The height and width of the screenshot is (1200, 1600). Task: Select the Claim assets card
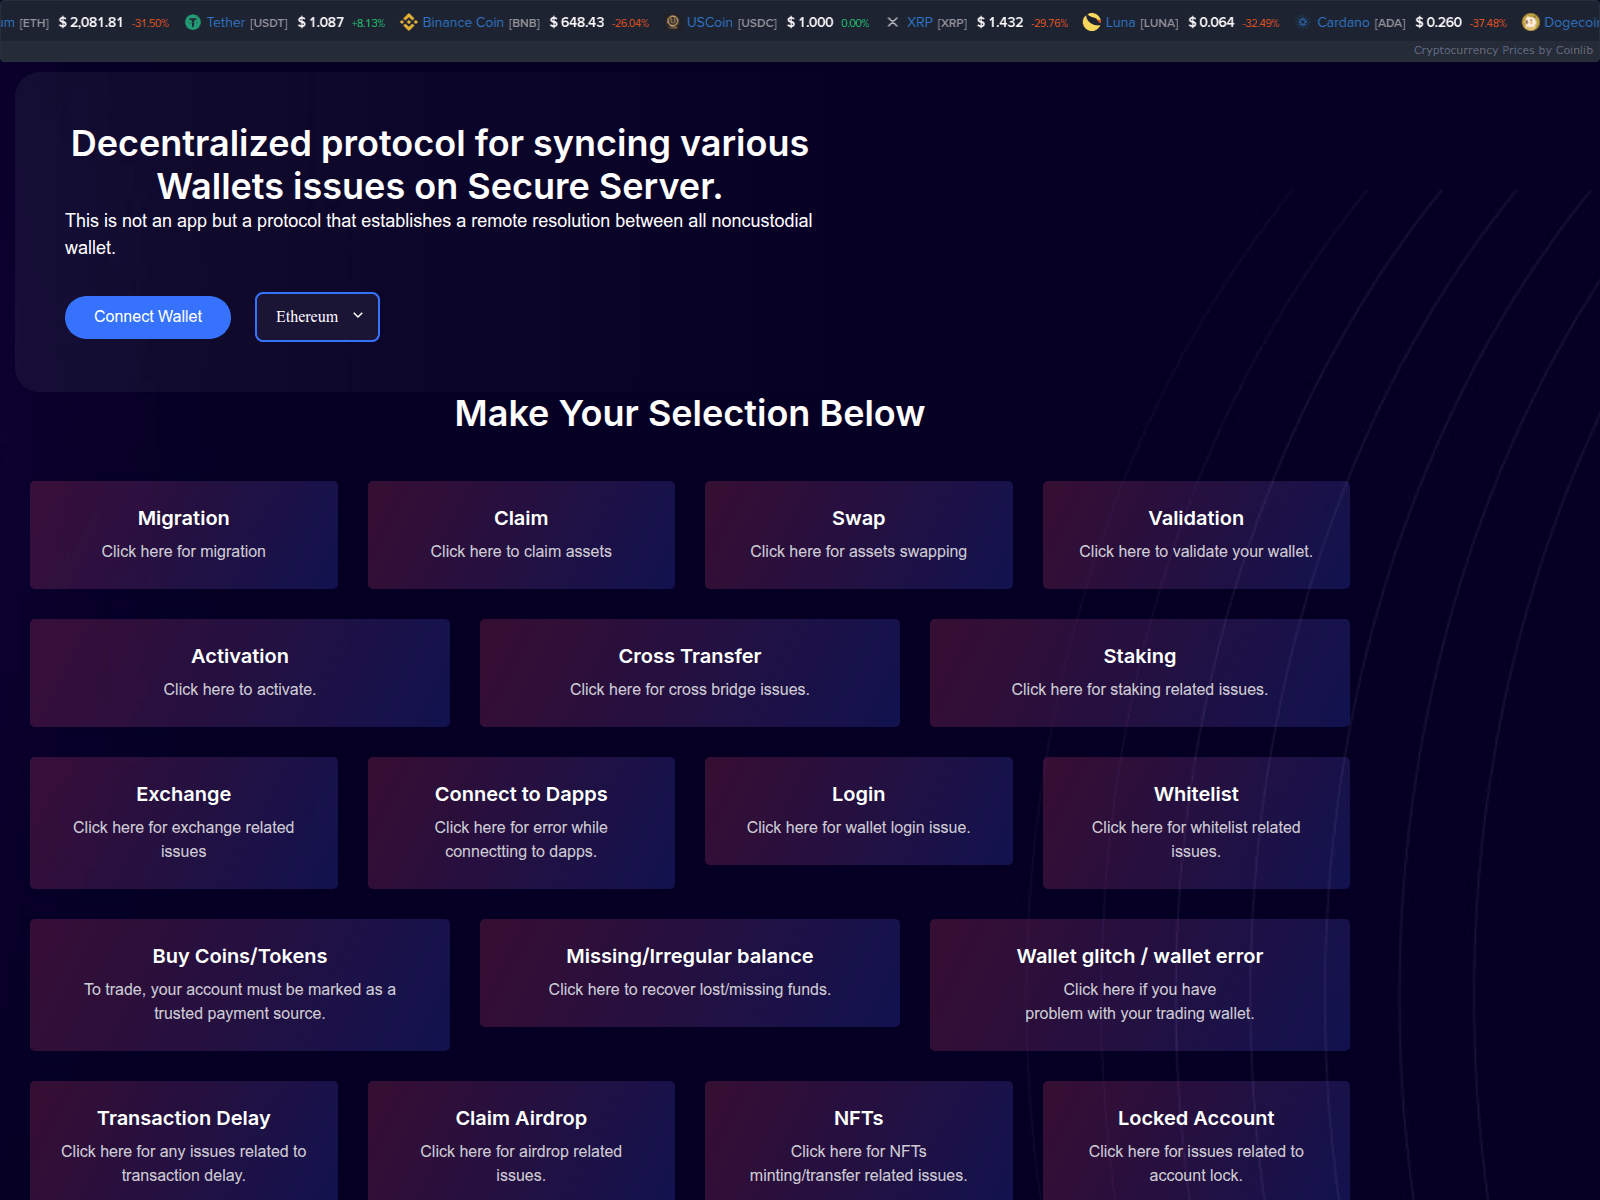[521, 534]
